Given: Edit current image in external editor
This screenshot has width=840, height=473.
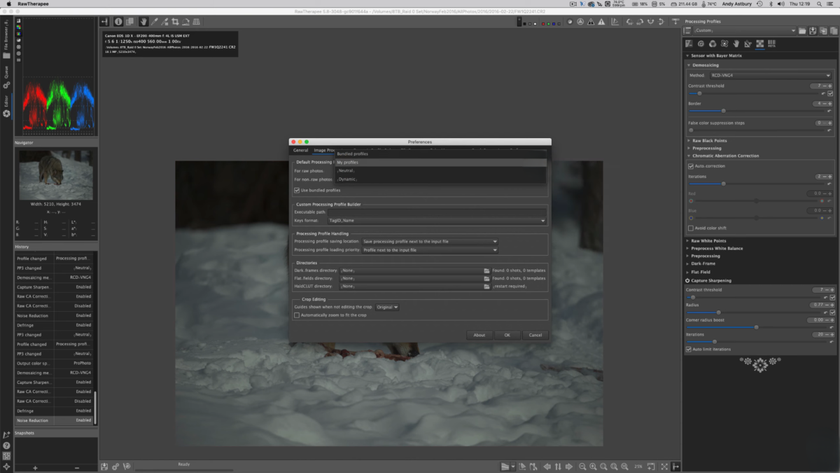Looking at the screenshot, I should pos(127,467).
